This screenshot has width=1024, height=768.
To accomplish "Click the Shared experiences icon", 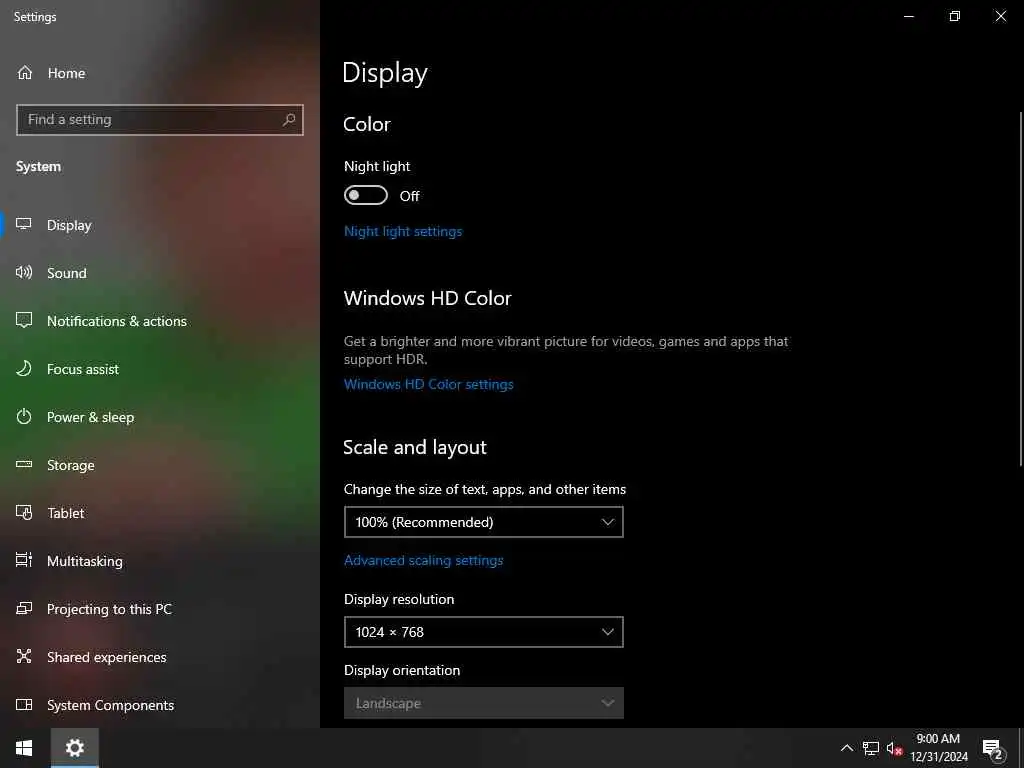I will (24, 656).
